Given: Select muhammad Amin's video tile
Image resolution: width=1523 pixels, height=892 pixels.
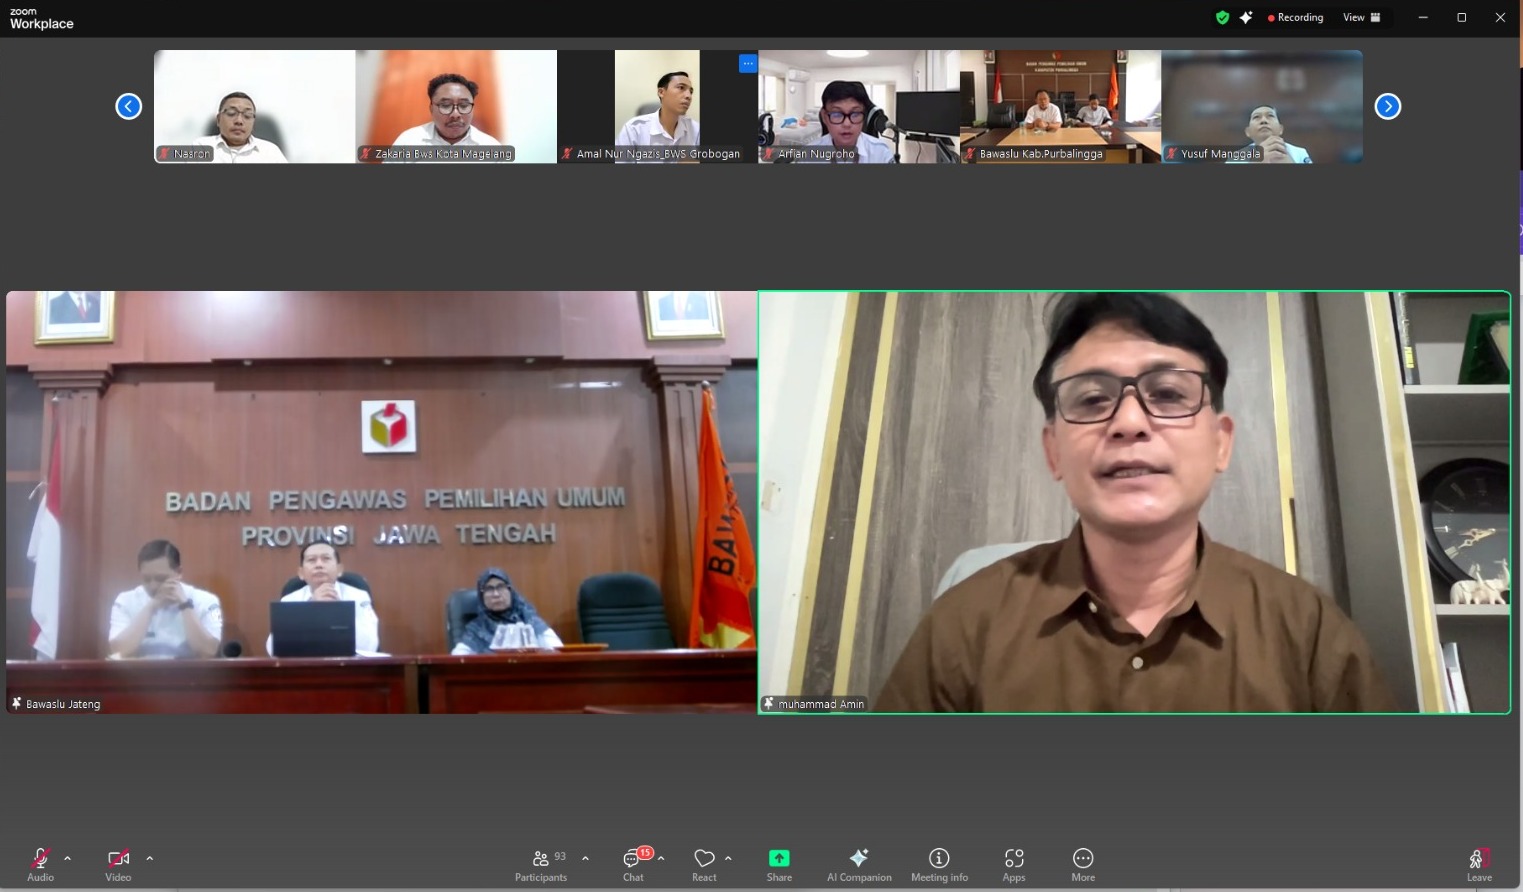Looking at the screenshot, I should [x=1134, y=500].
